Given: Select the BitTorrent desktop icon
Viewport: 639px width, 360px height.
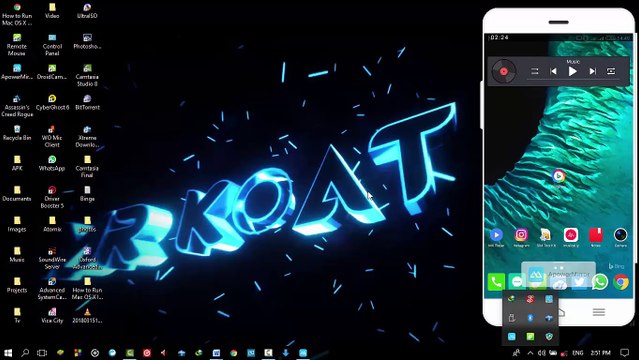Looking at the screenshot, I should tap(87, 102).
